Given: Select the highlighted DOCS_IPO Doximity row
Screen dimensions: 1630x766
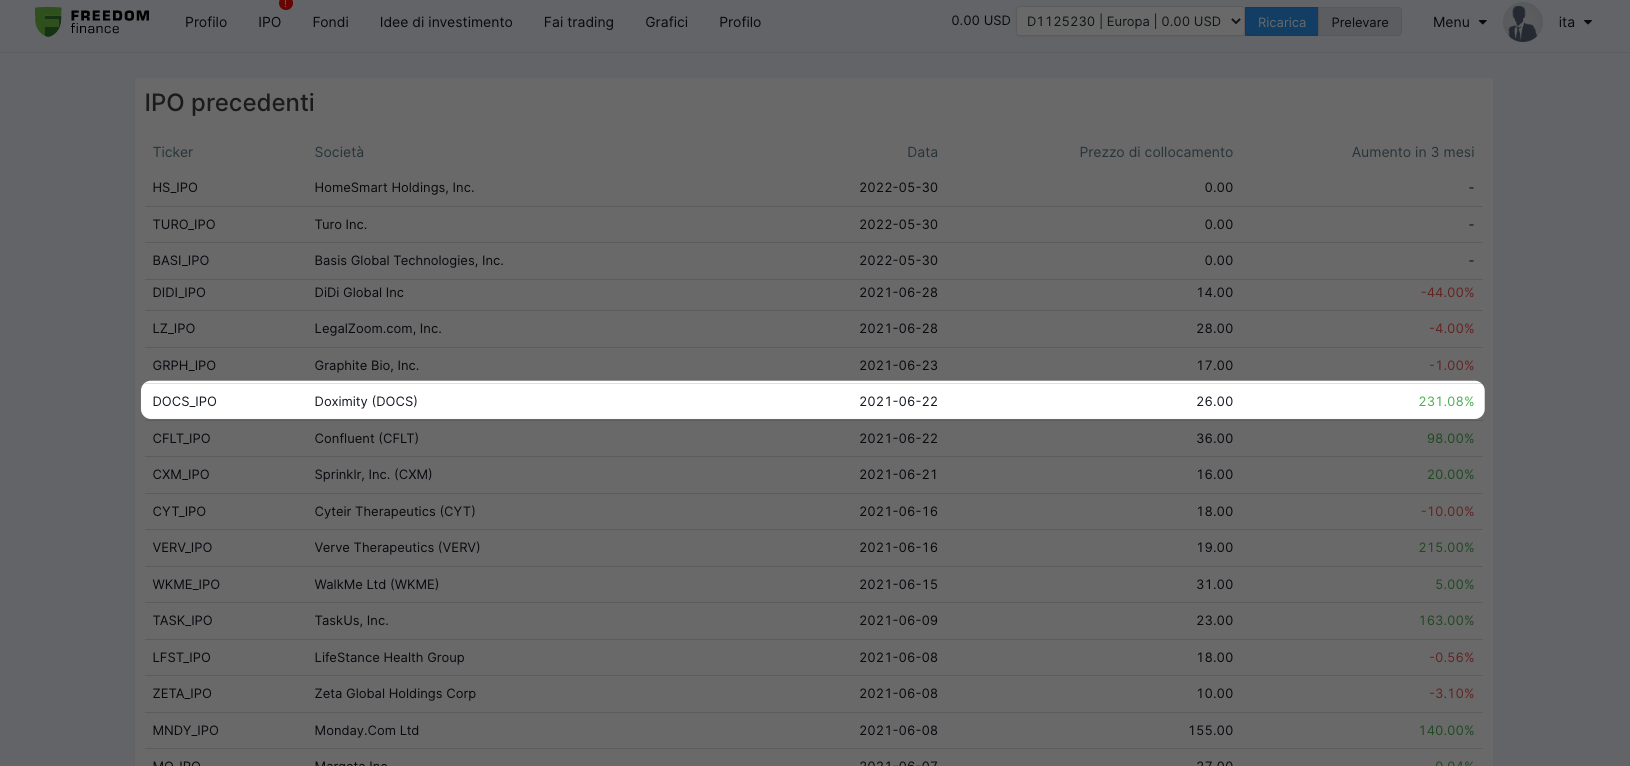Looking at the screenshot, I should pyautogui.click(x=813, y=401).
